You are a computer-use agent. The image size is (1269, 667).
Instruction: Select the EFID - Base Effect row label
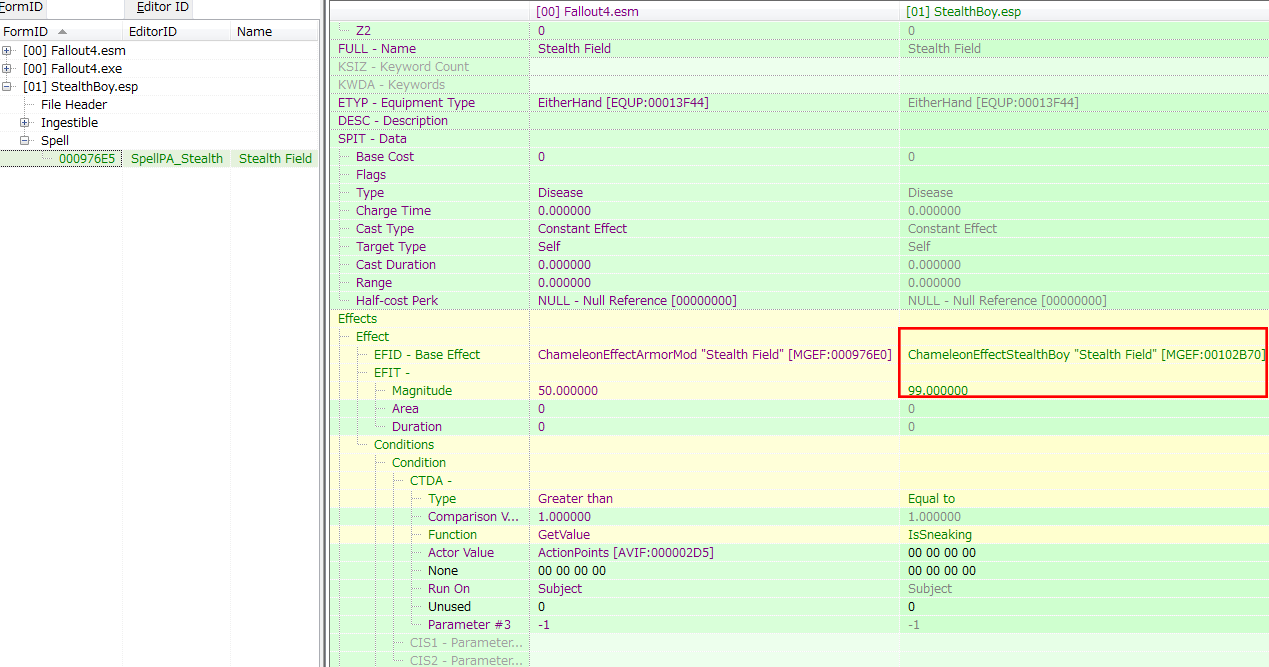click(427, 354)
